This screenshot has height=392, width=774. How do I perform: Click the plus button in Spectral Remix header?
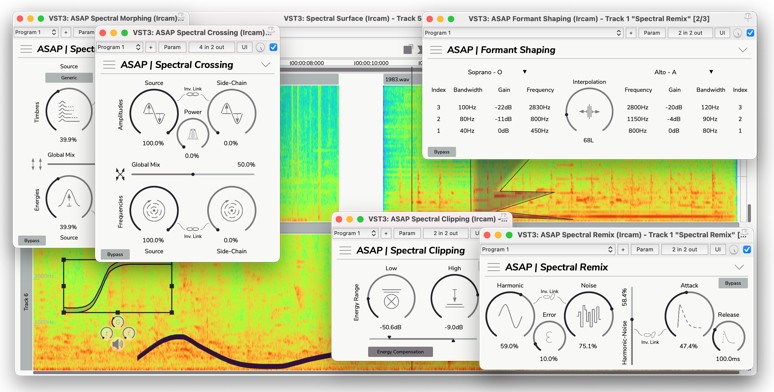click(x=623, y=250)
